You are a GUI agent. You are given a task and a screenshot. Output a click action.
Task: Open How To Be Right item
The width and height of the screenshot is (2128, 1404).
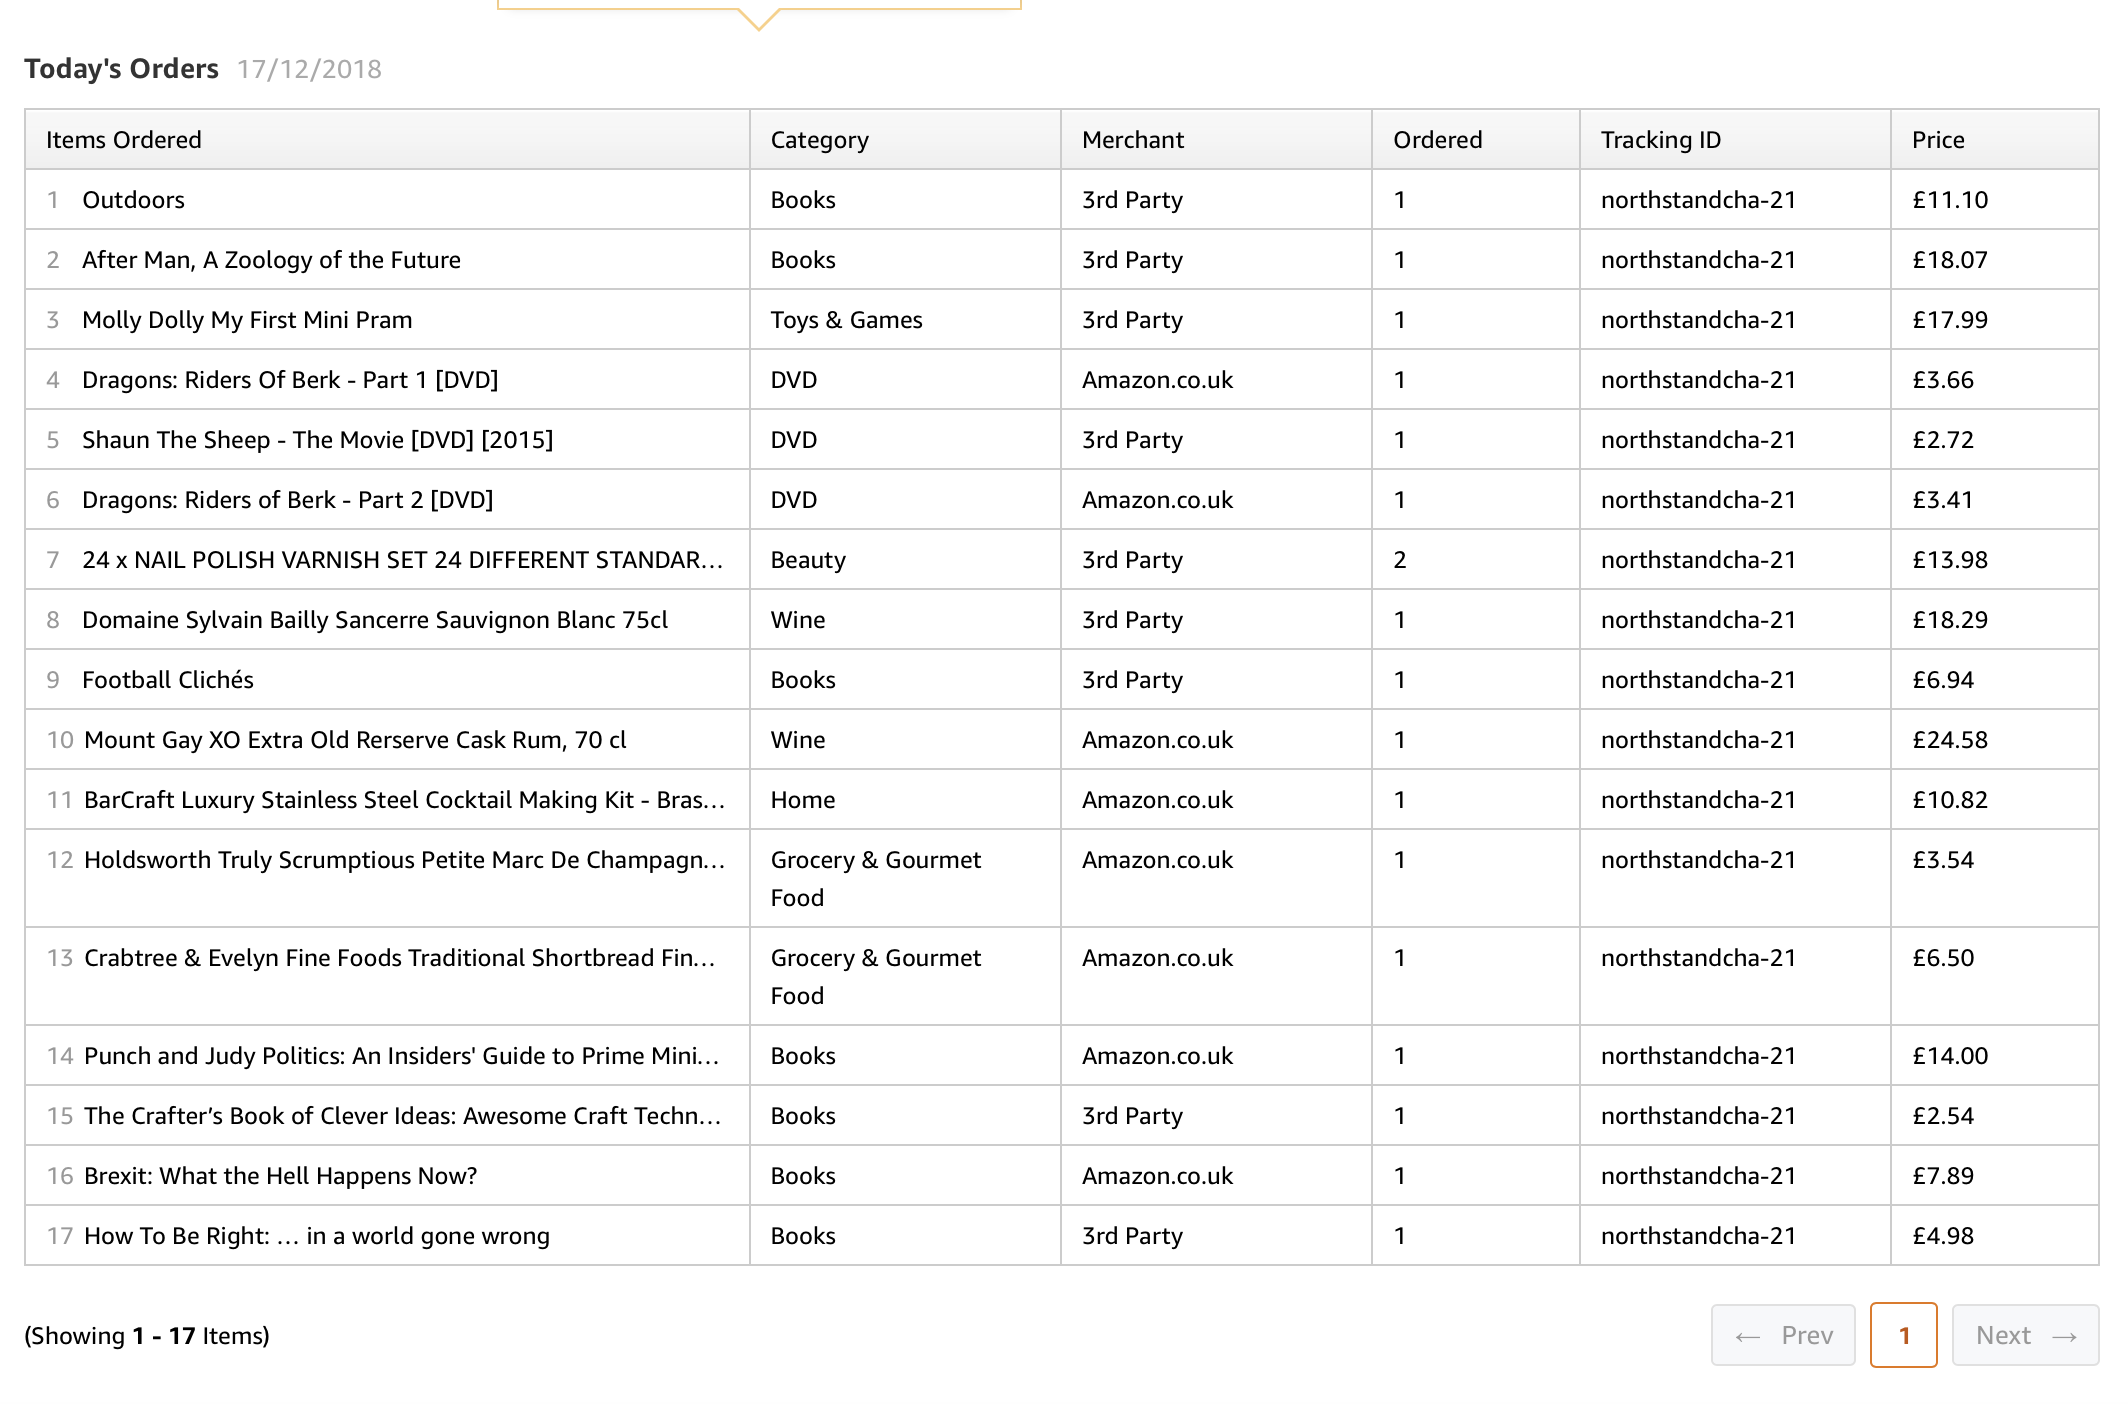coord(317,1236)
